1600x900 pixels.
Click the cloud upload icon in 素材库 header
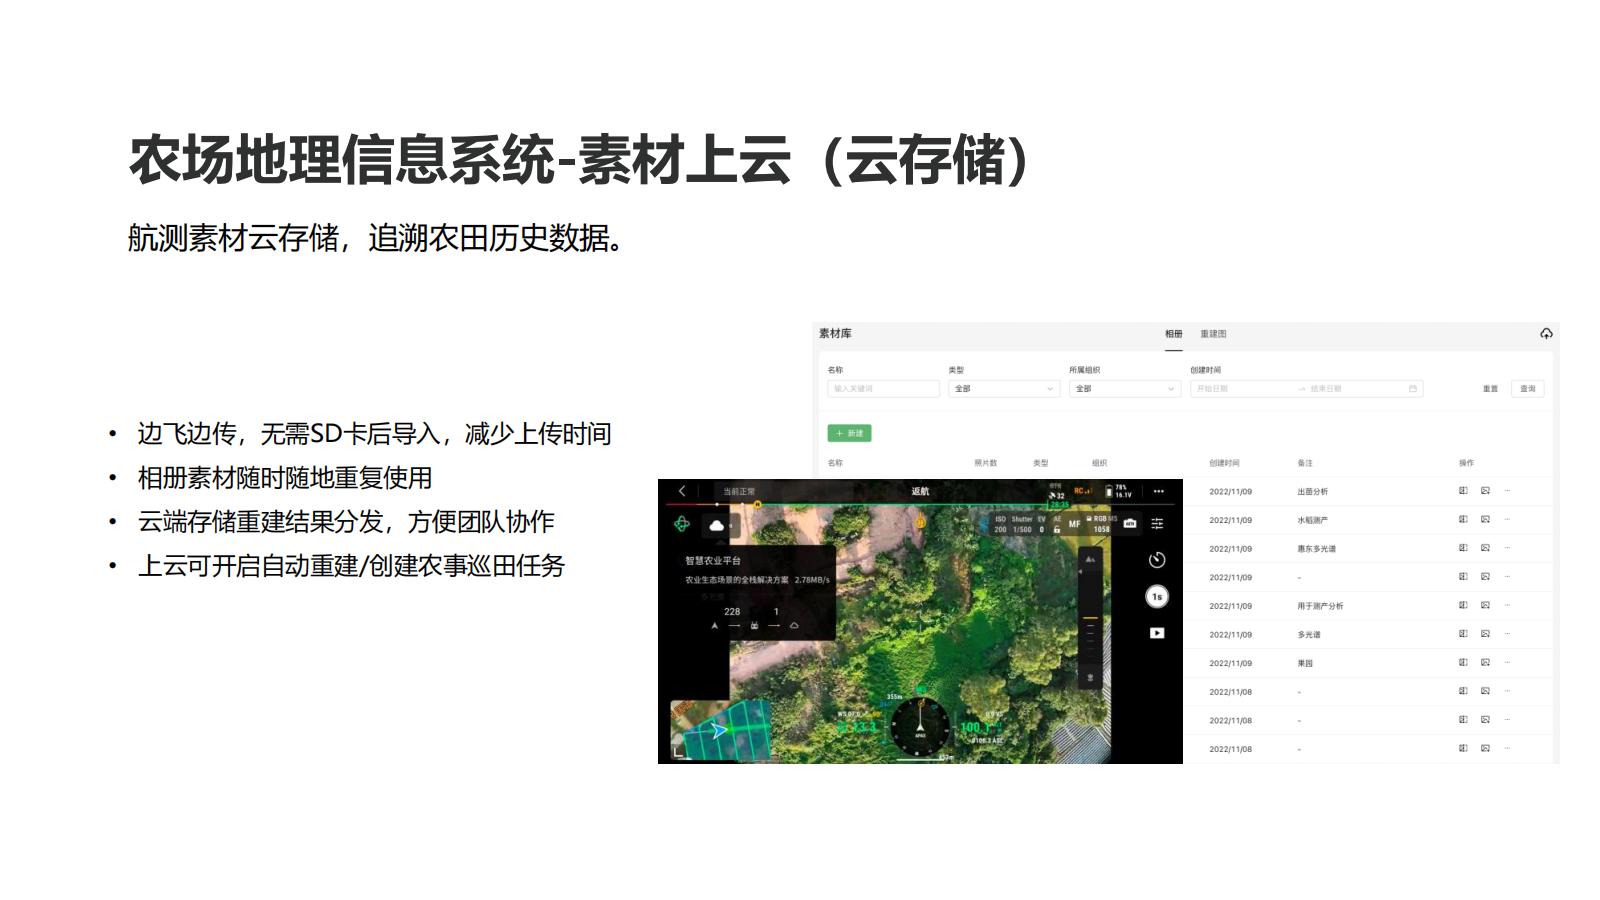click(1546, 334)
